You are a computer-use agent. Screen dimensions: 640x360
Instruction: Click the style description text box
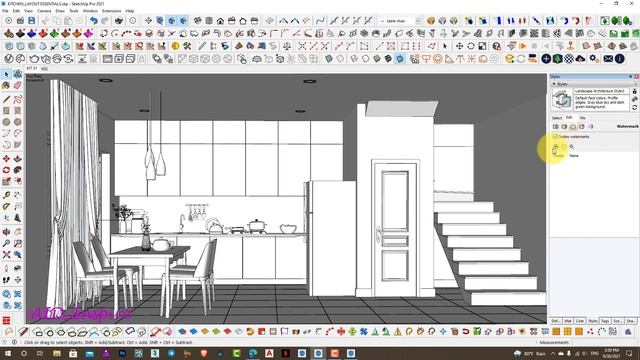601,103
